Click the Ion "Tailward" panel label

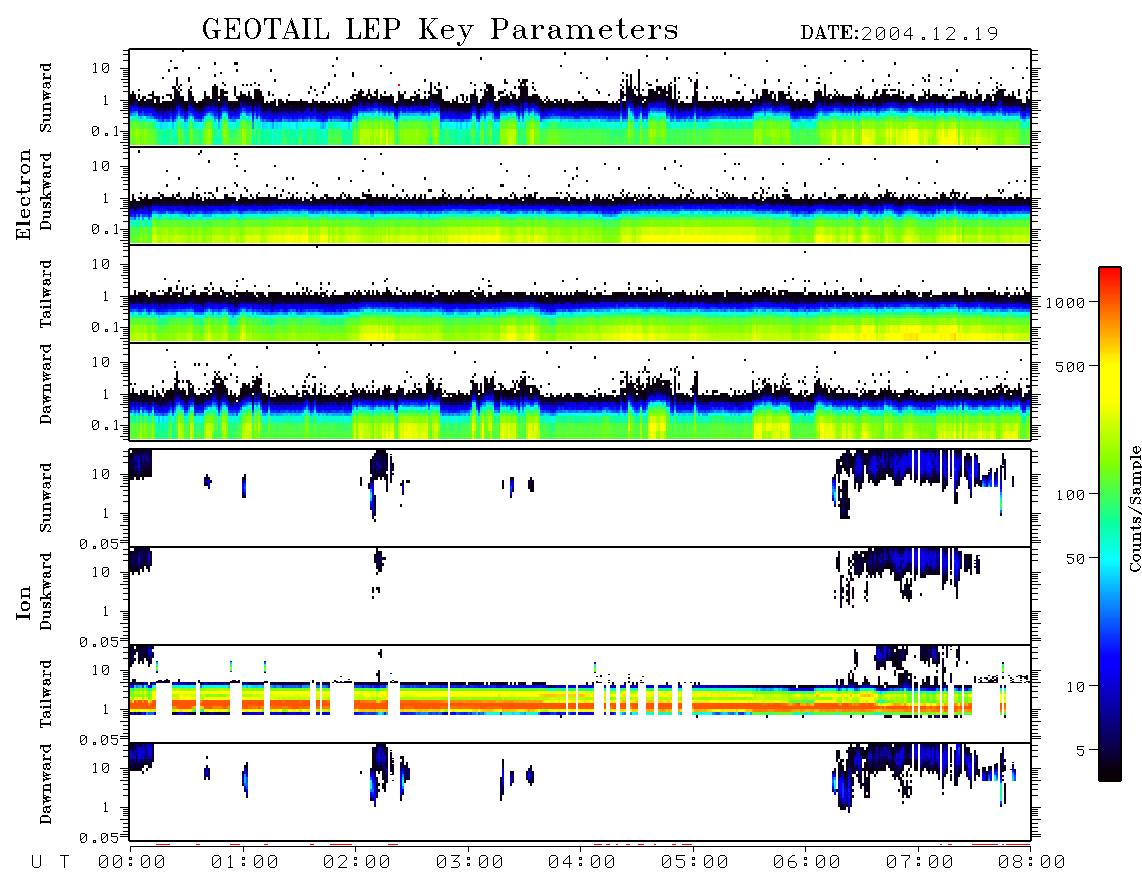click(x=46, y=694)
